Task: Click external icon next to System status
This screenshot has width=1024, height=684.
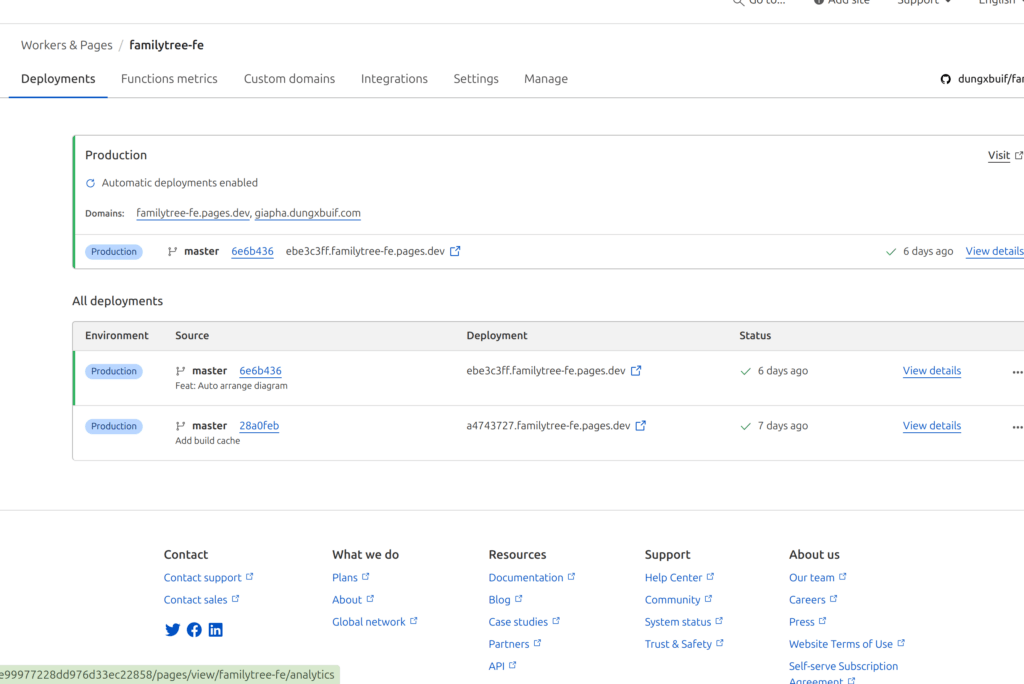Action: [x=719, y=621]
